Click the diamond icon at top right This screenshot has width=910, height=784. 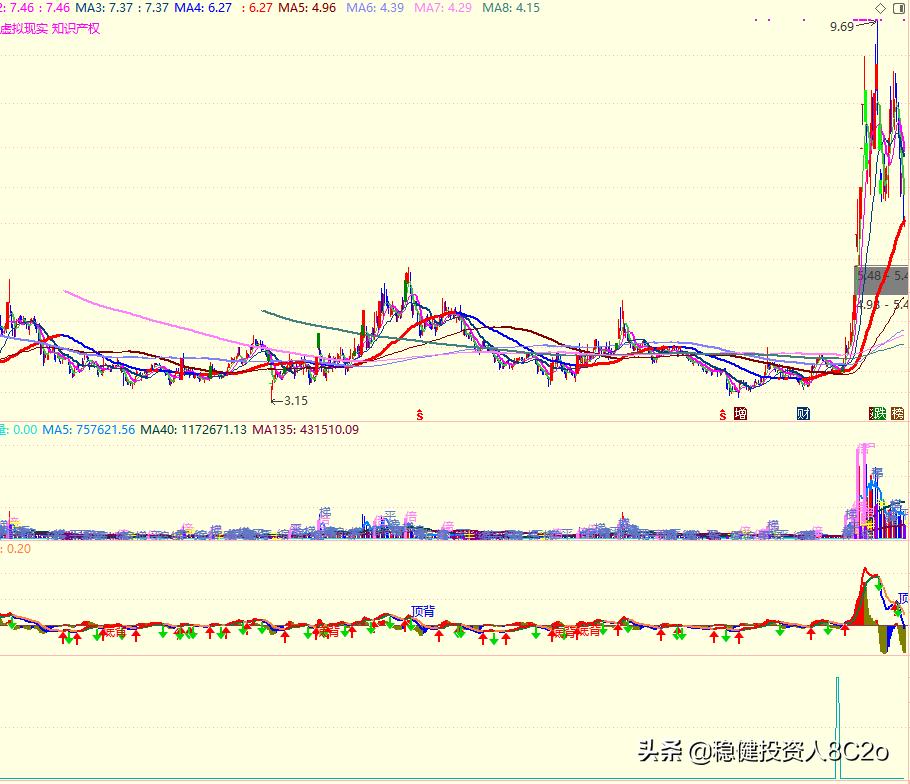click(x=879, y=8)
